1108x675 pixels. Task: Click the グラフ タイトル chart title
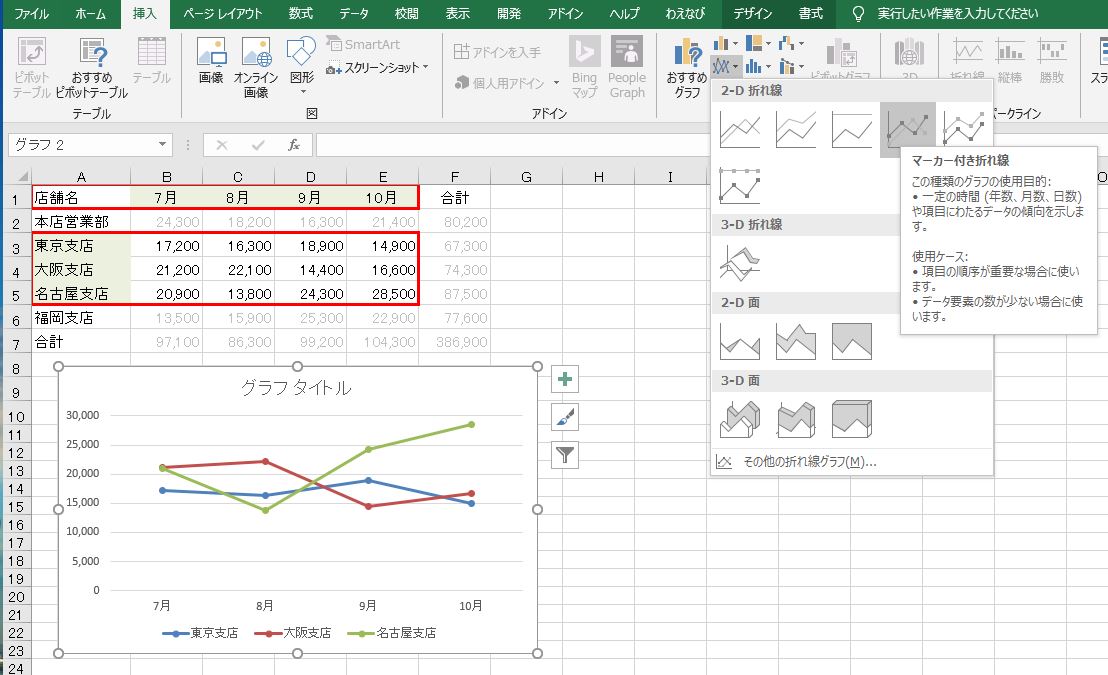click(x=296, y=387)
